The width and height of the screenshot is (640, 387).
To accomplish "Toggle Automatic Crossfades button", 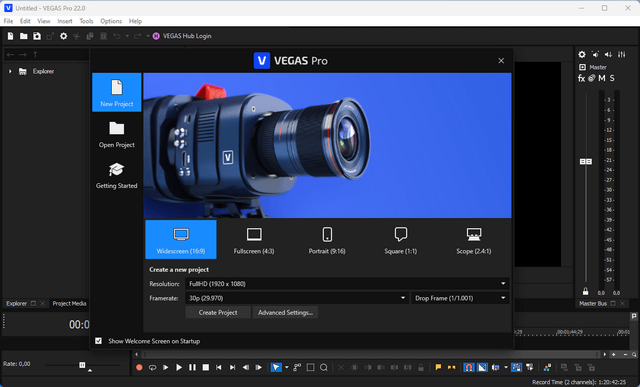I will (x=482, y=367).
